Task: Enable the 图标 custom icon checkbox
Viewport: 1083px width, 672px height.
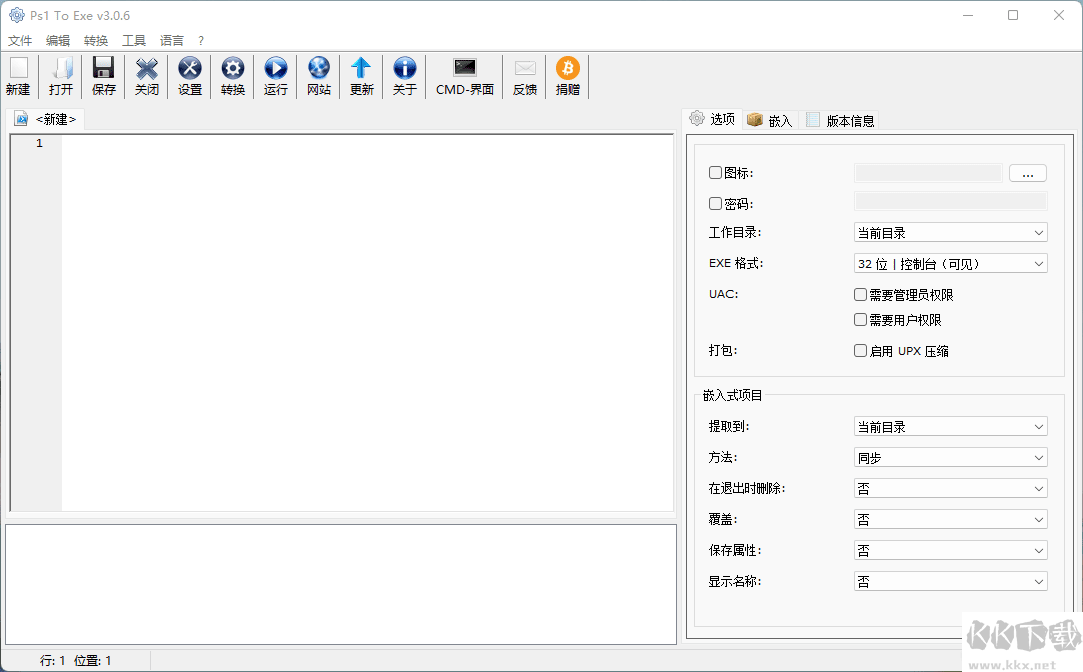Action: tap(715, 172)
